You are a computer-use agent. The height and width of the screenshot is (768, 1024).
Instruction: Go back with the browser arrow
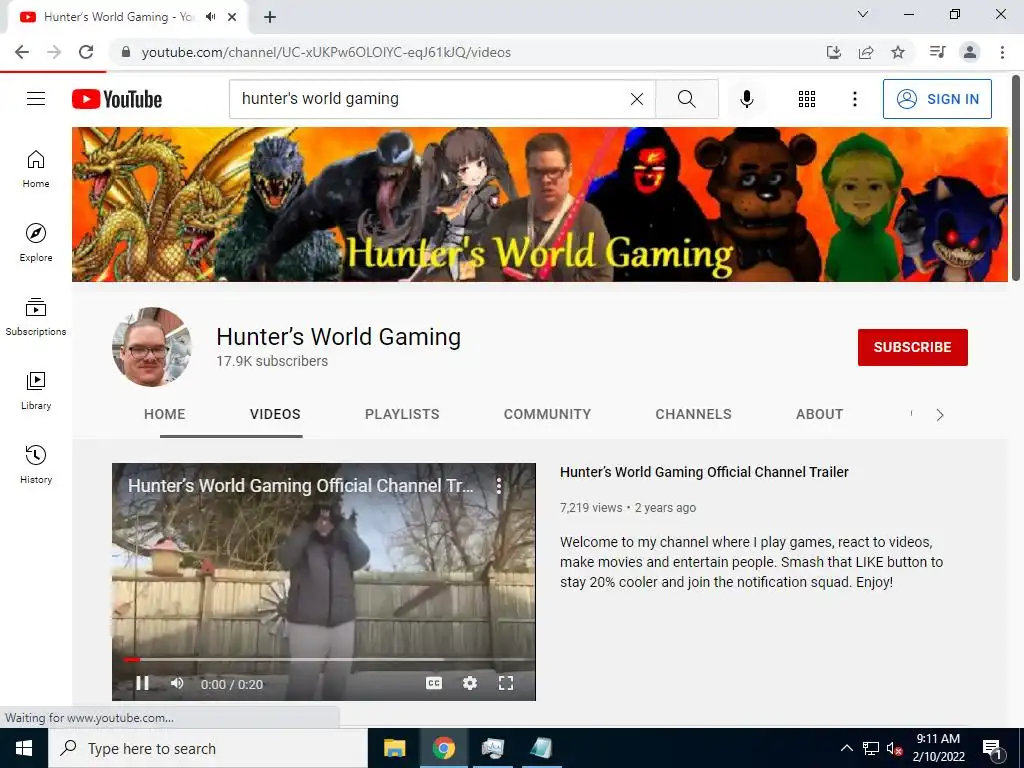pos(22,52)
